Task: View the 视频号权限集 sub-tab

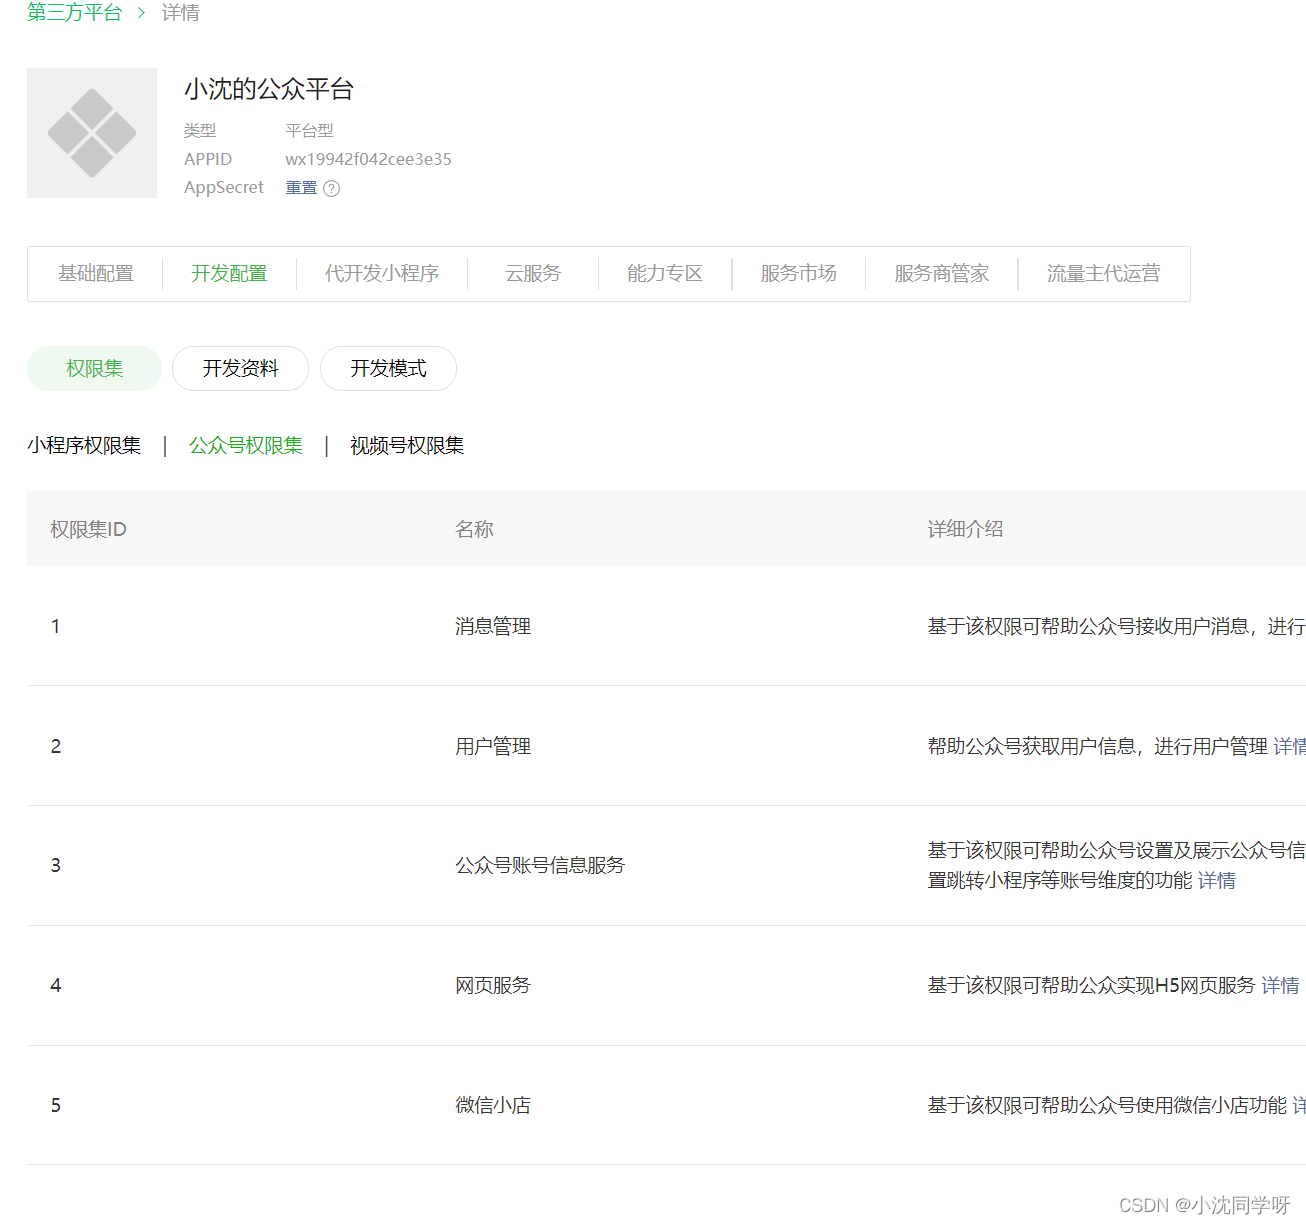Action: coord(407,446)
